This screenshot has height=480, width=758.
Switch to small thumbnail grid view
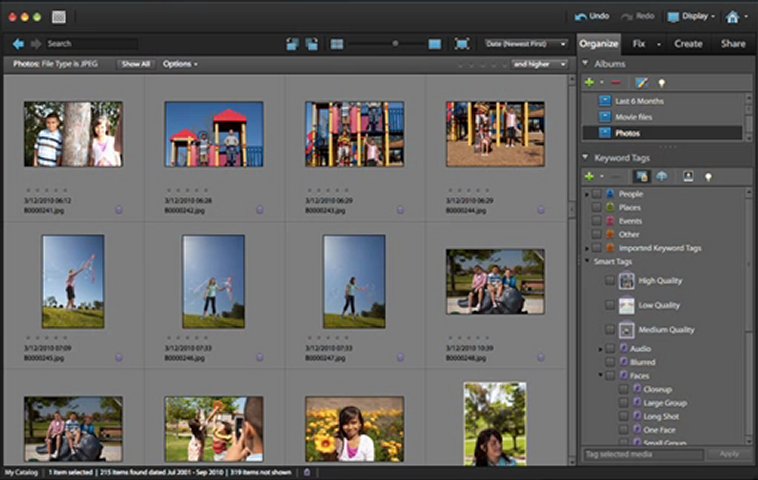pos(336,44)
